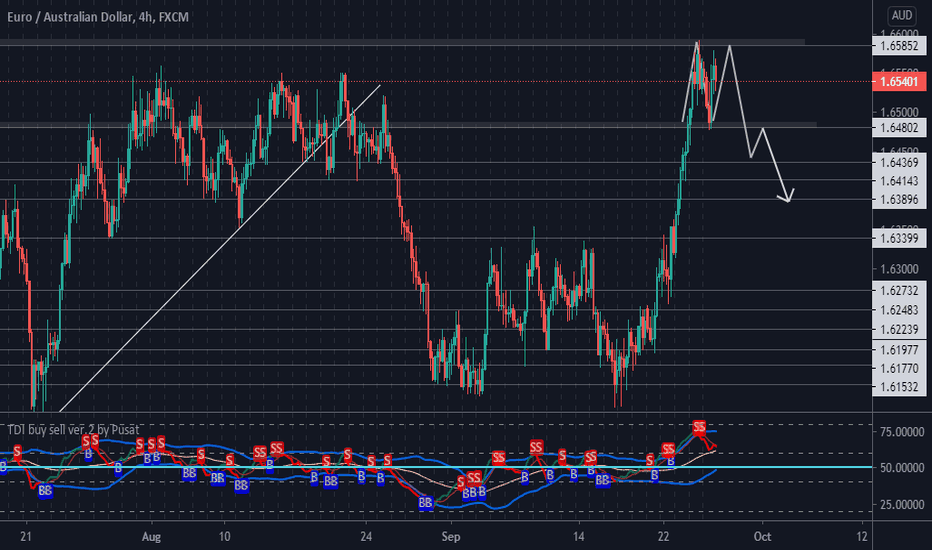Image resolution: width=932 pixels, height=550 pixels.
Task: Click the 22 date label on time axis
Action: (663, 537)
